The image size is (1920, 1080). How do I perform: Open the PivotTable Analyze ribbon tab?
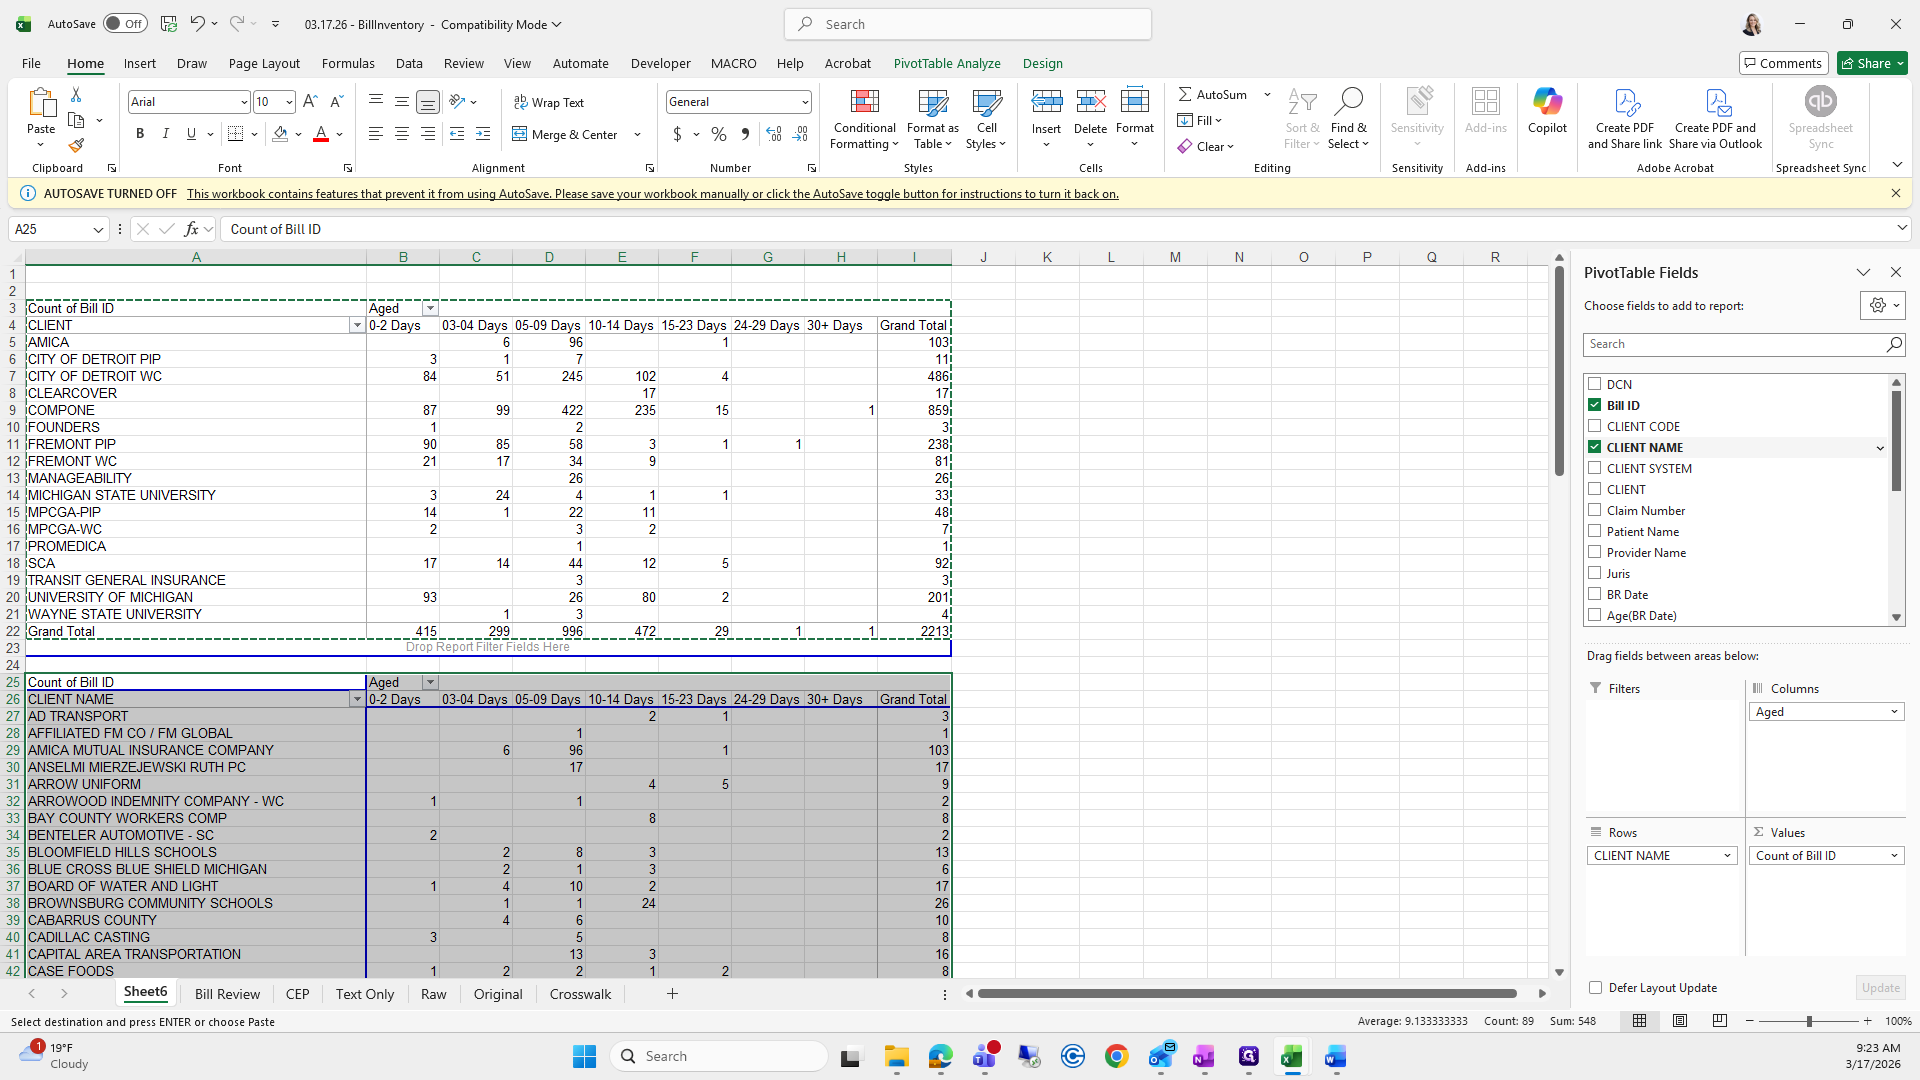[946, 63]
